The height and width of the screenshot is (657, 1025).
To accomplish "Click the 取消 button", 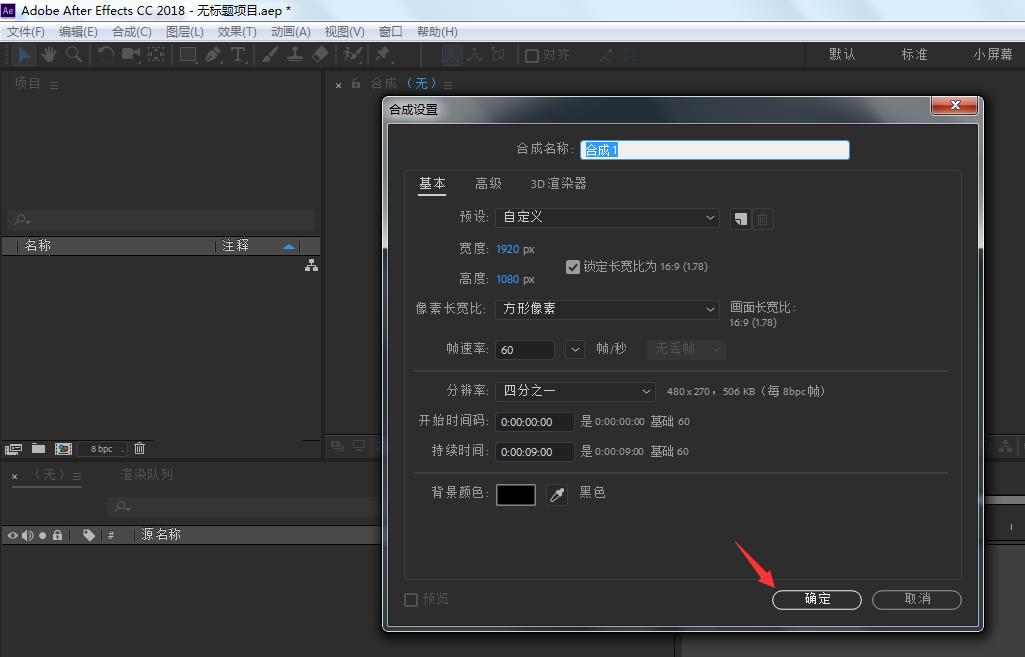I will click(916, 599).
